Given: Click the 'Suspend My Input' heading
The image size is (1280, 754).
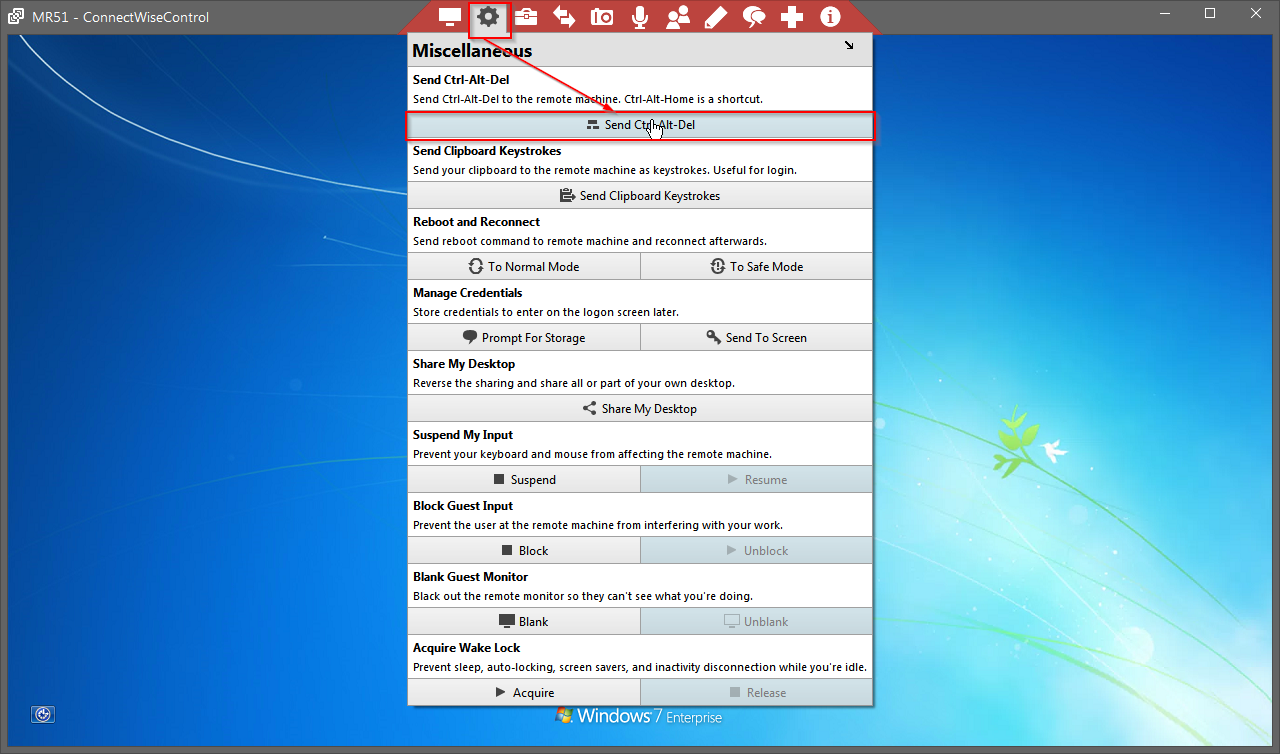Looking at the screenshot, I should tap(463, 435).
